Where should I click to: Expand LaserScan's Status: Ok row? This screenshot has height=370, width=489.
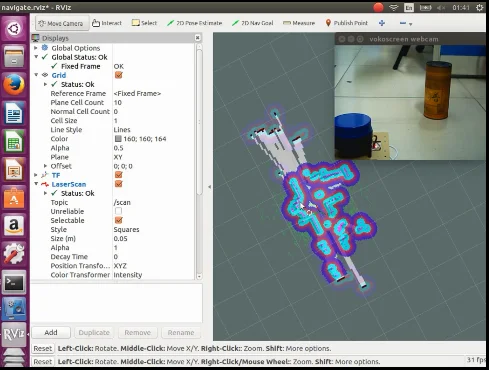tap(45, 193)
